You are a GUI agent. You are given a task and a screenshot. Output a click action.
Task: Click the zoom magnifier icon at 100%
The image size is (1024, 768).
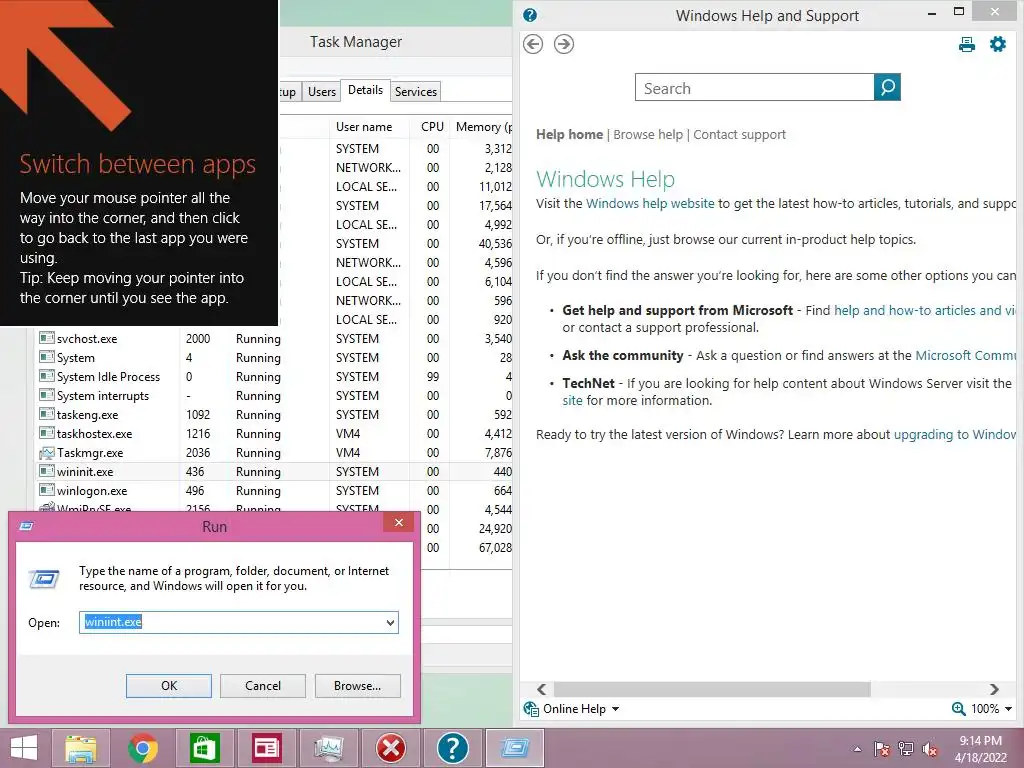(959, 709)
